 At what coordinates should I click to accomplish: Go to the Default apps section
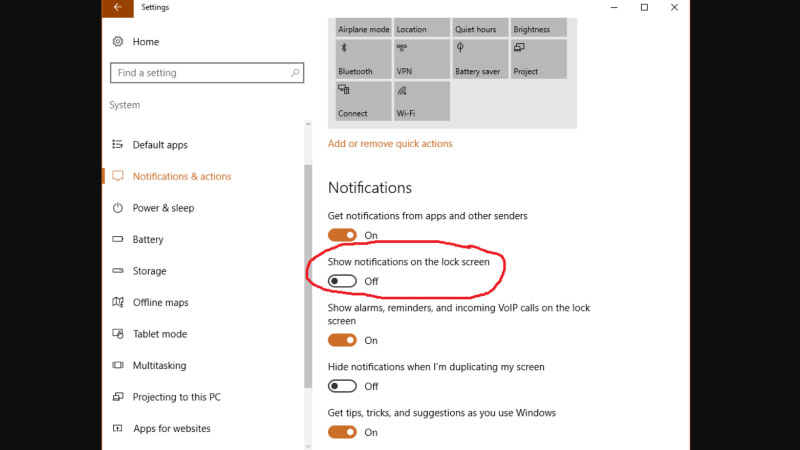tap(160, 145)
